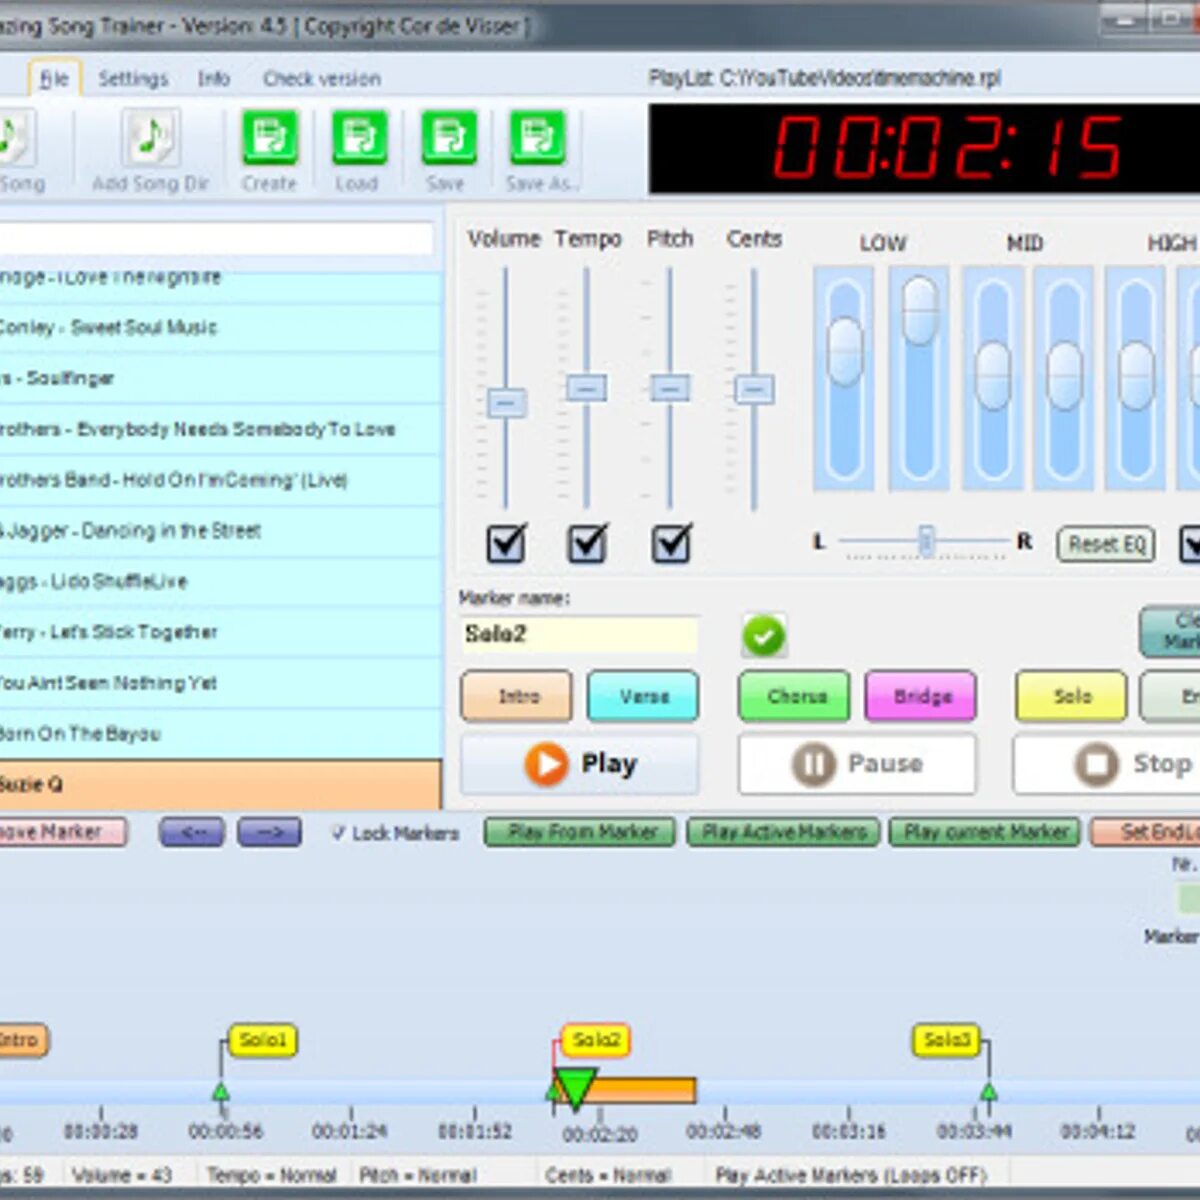Click the Verse marker button
This screenshot has height=1200, width=1200.
click(643, 696)
